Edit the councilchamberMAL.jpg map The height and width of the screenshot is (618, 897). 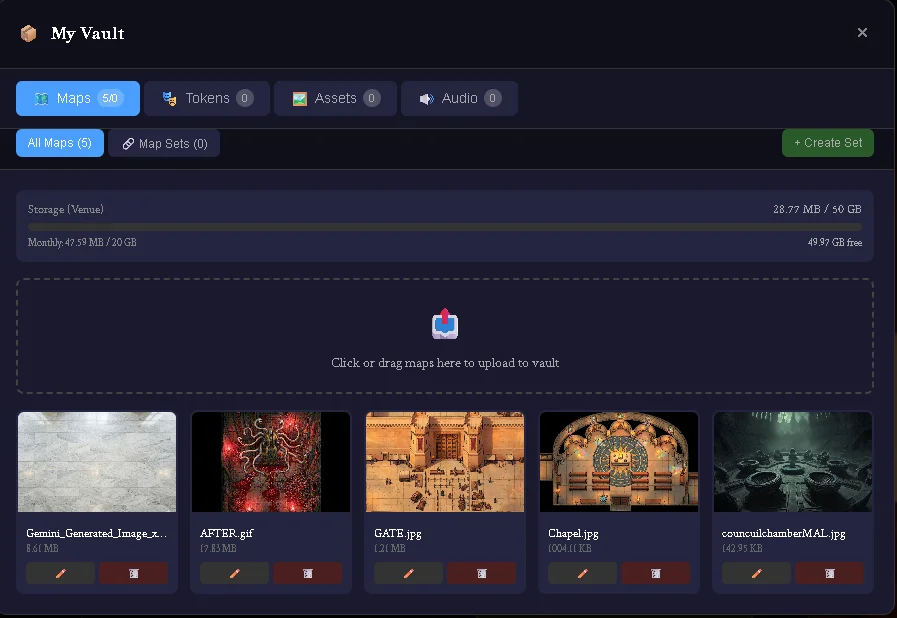(756, 573)
